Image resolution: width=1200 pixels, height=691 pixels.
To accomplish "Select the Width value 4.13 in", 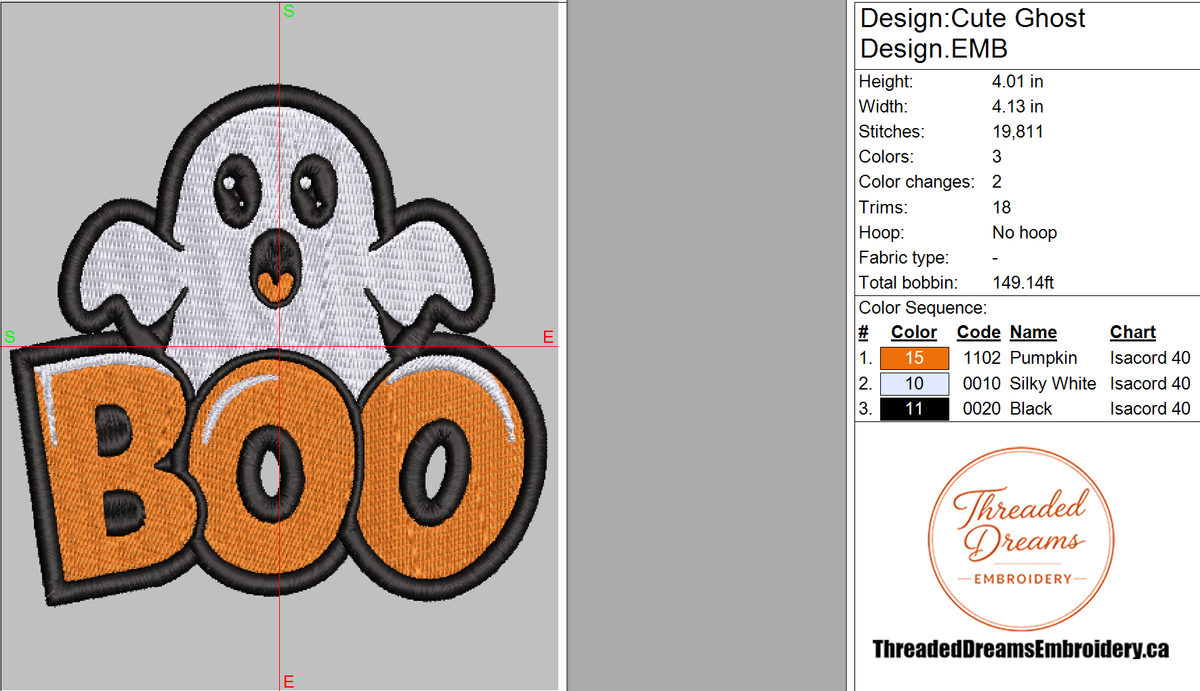I will click(1017, 106).
